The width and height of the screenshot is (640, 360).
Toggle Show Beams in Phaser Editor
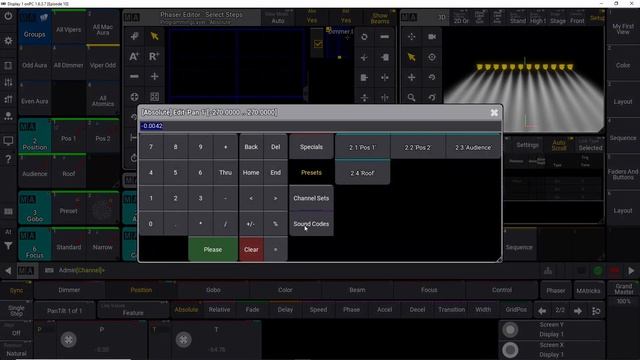pyautogui.click(x=380, y=18)
